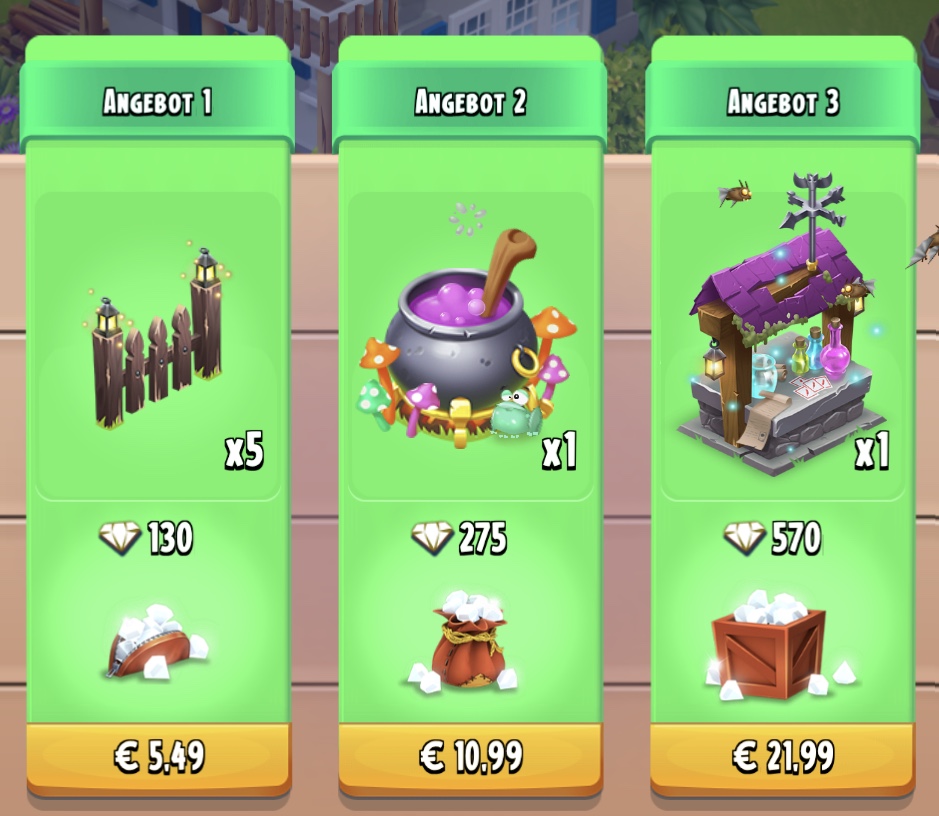Screen dimensions: 939x816
Task: Click the zipper pouch of diamonds
Action: [157, 642]
